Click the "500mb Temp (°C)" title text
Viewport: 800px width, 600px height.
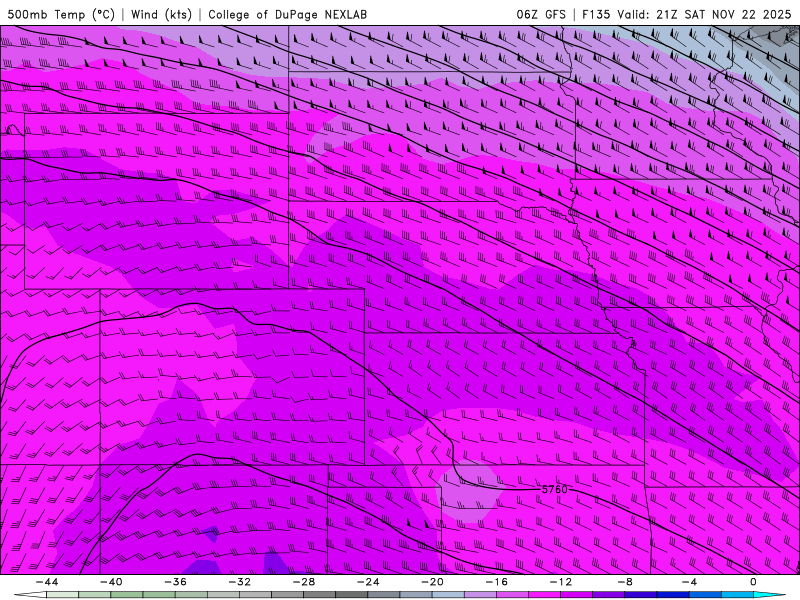(x=61, y=14)
